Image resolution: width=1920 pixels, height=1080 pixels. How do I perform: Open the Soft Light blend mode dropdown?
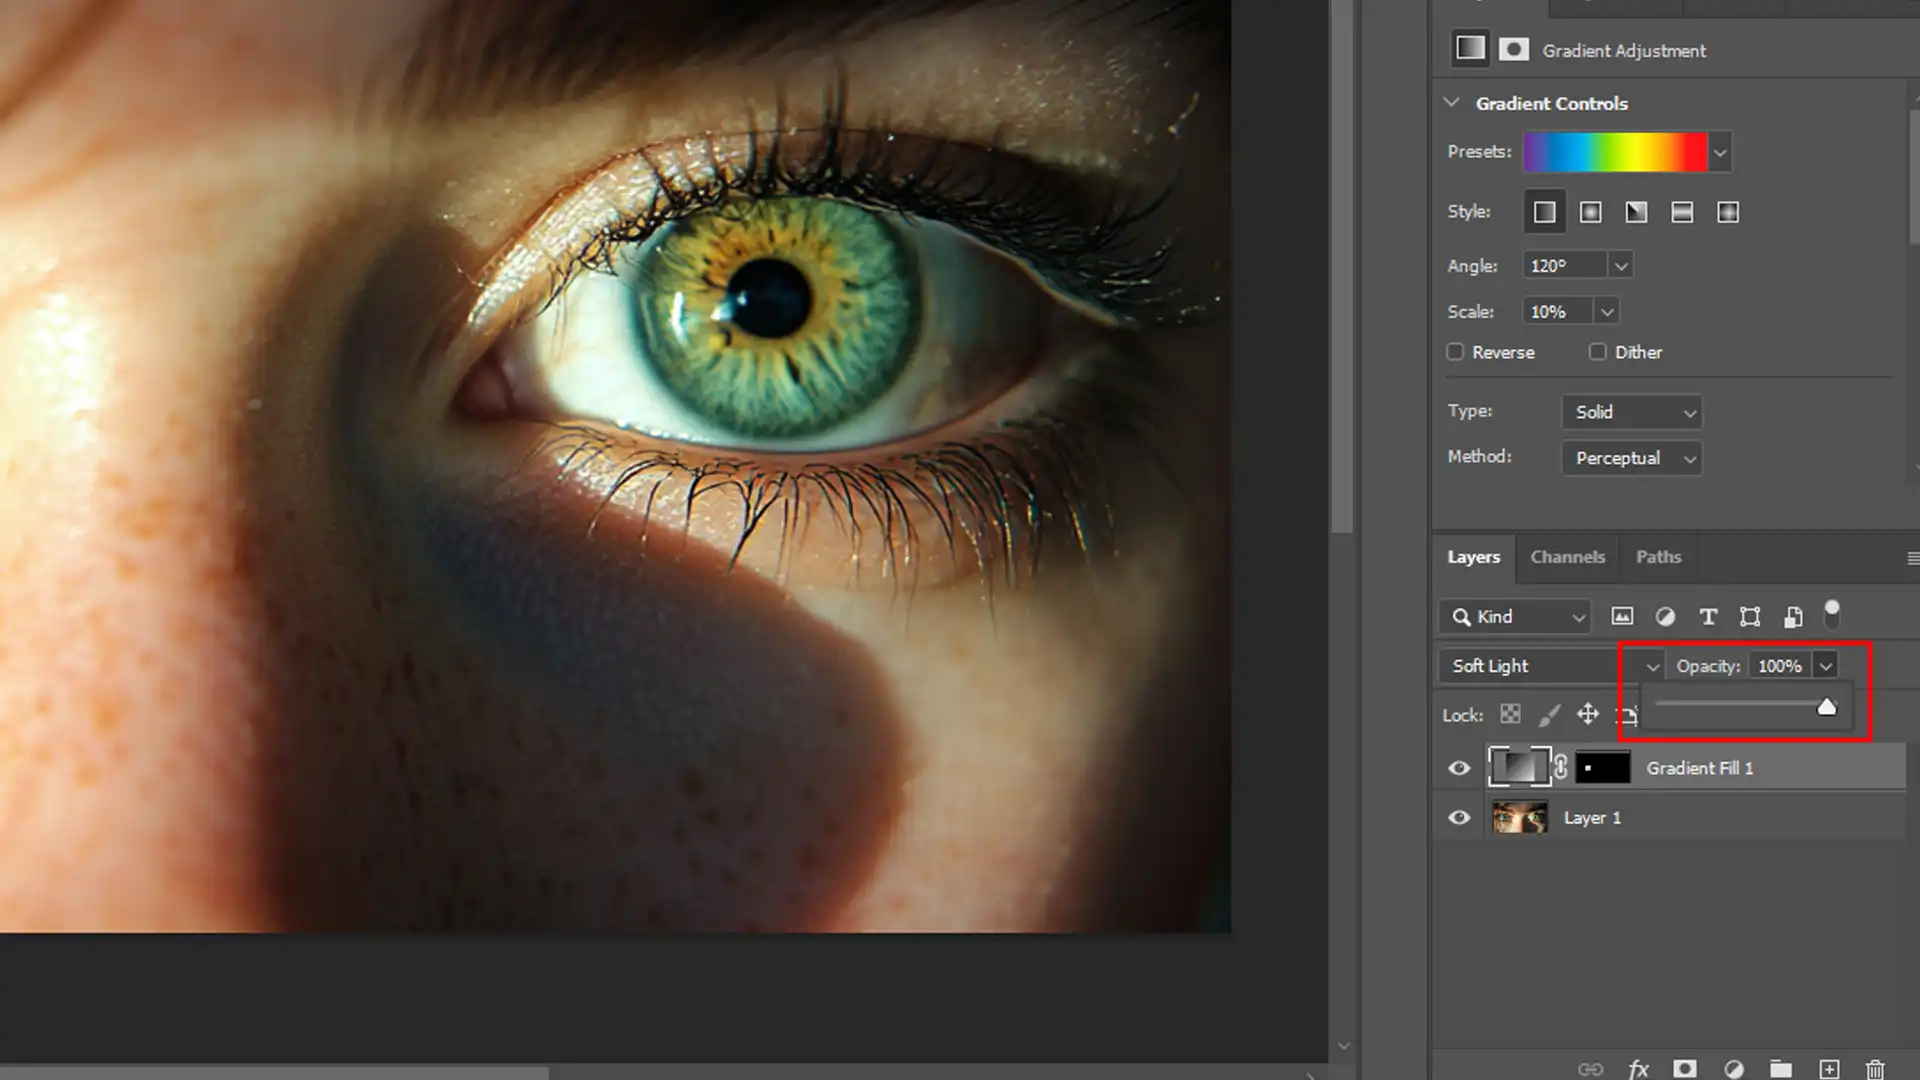tap(1552, 666)
